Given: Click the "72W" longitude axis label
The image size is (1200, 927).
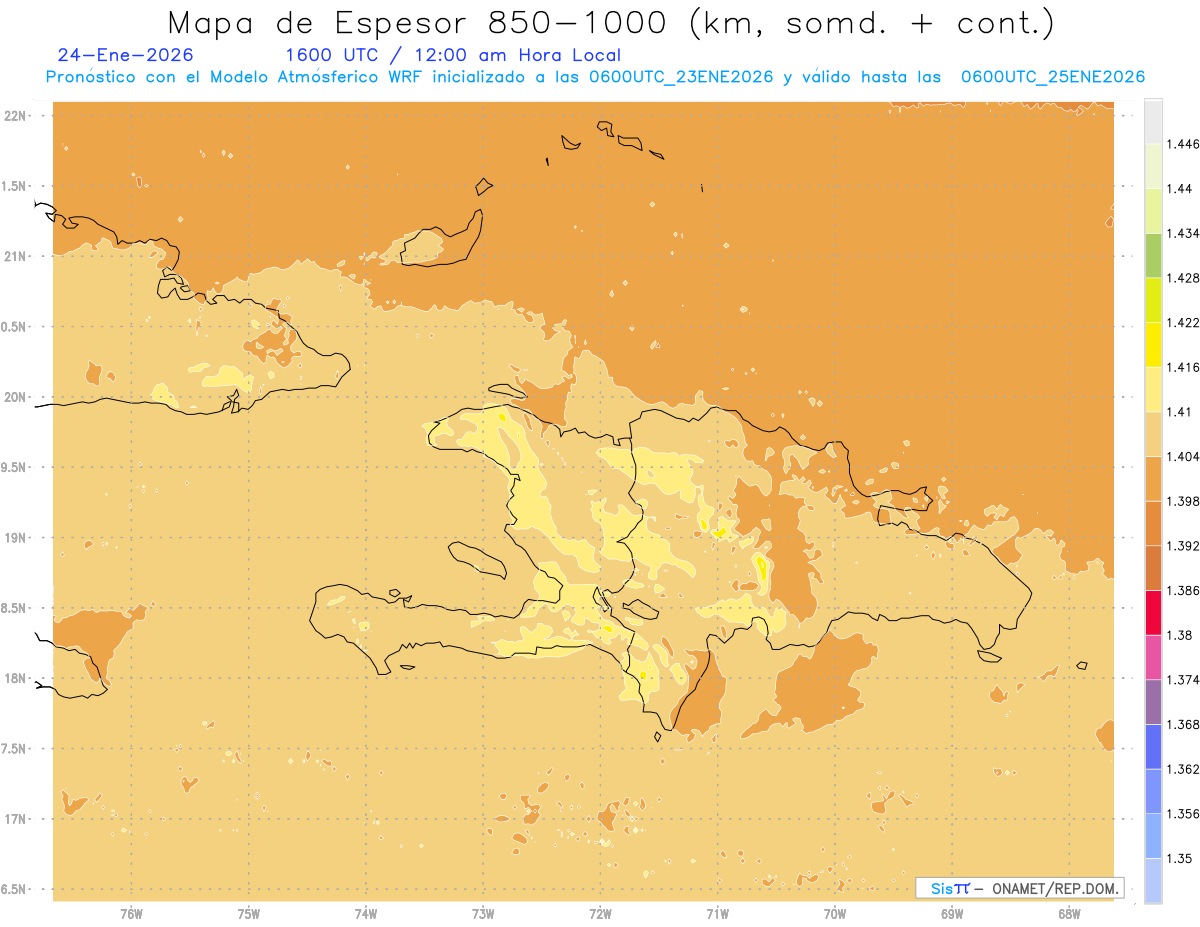Looking at the screenshot, I should coord(600,914).
